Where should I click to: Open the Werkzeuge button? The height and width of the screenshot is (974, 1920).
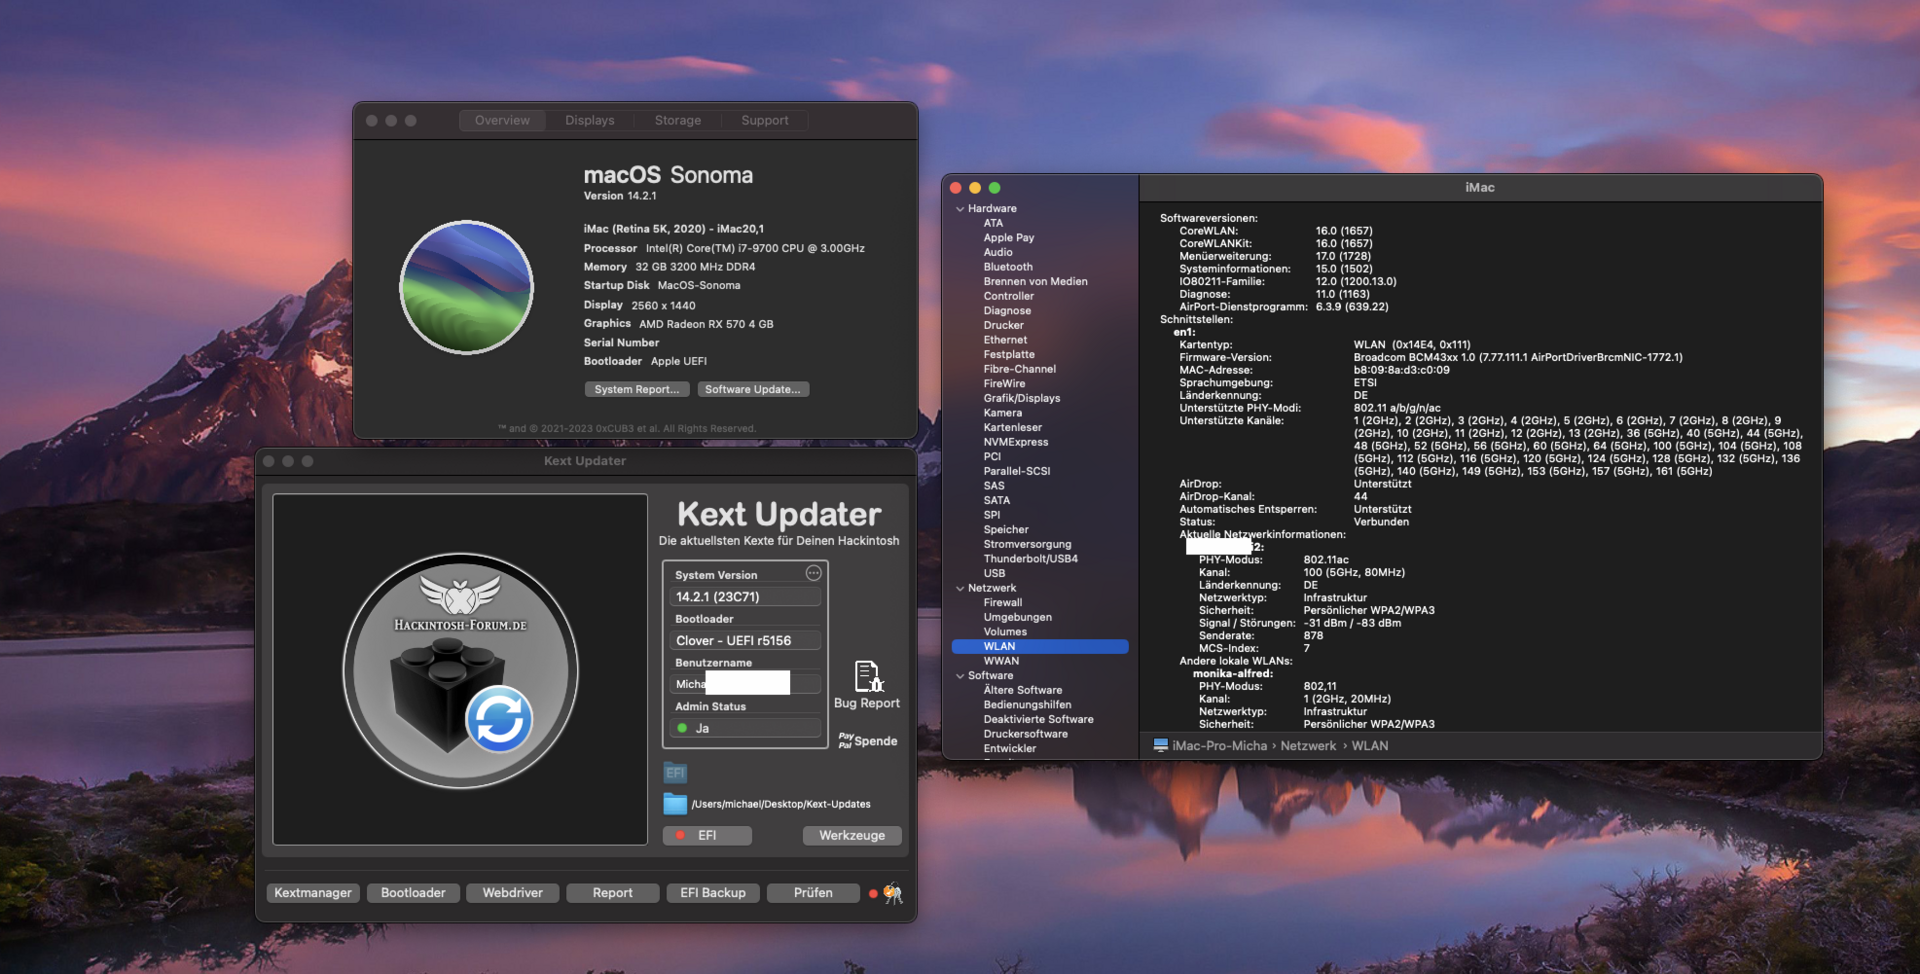click(x=852, y=835)
